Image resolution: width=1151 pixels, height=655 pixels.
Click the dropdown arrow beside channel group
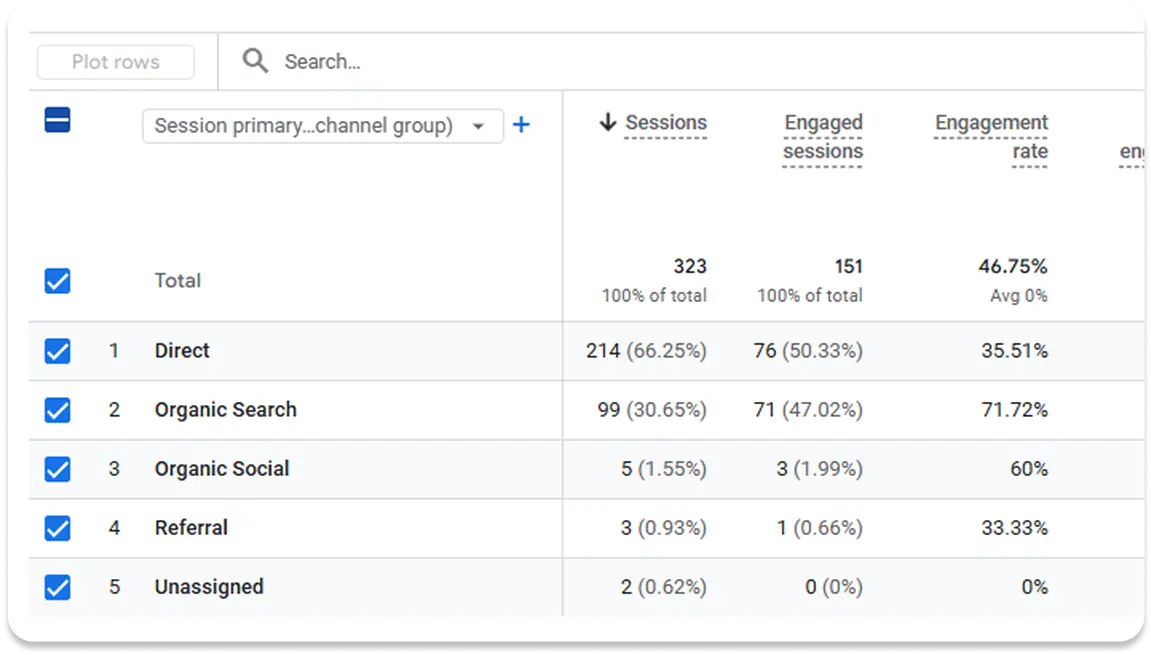coord(479,127)
